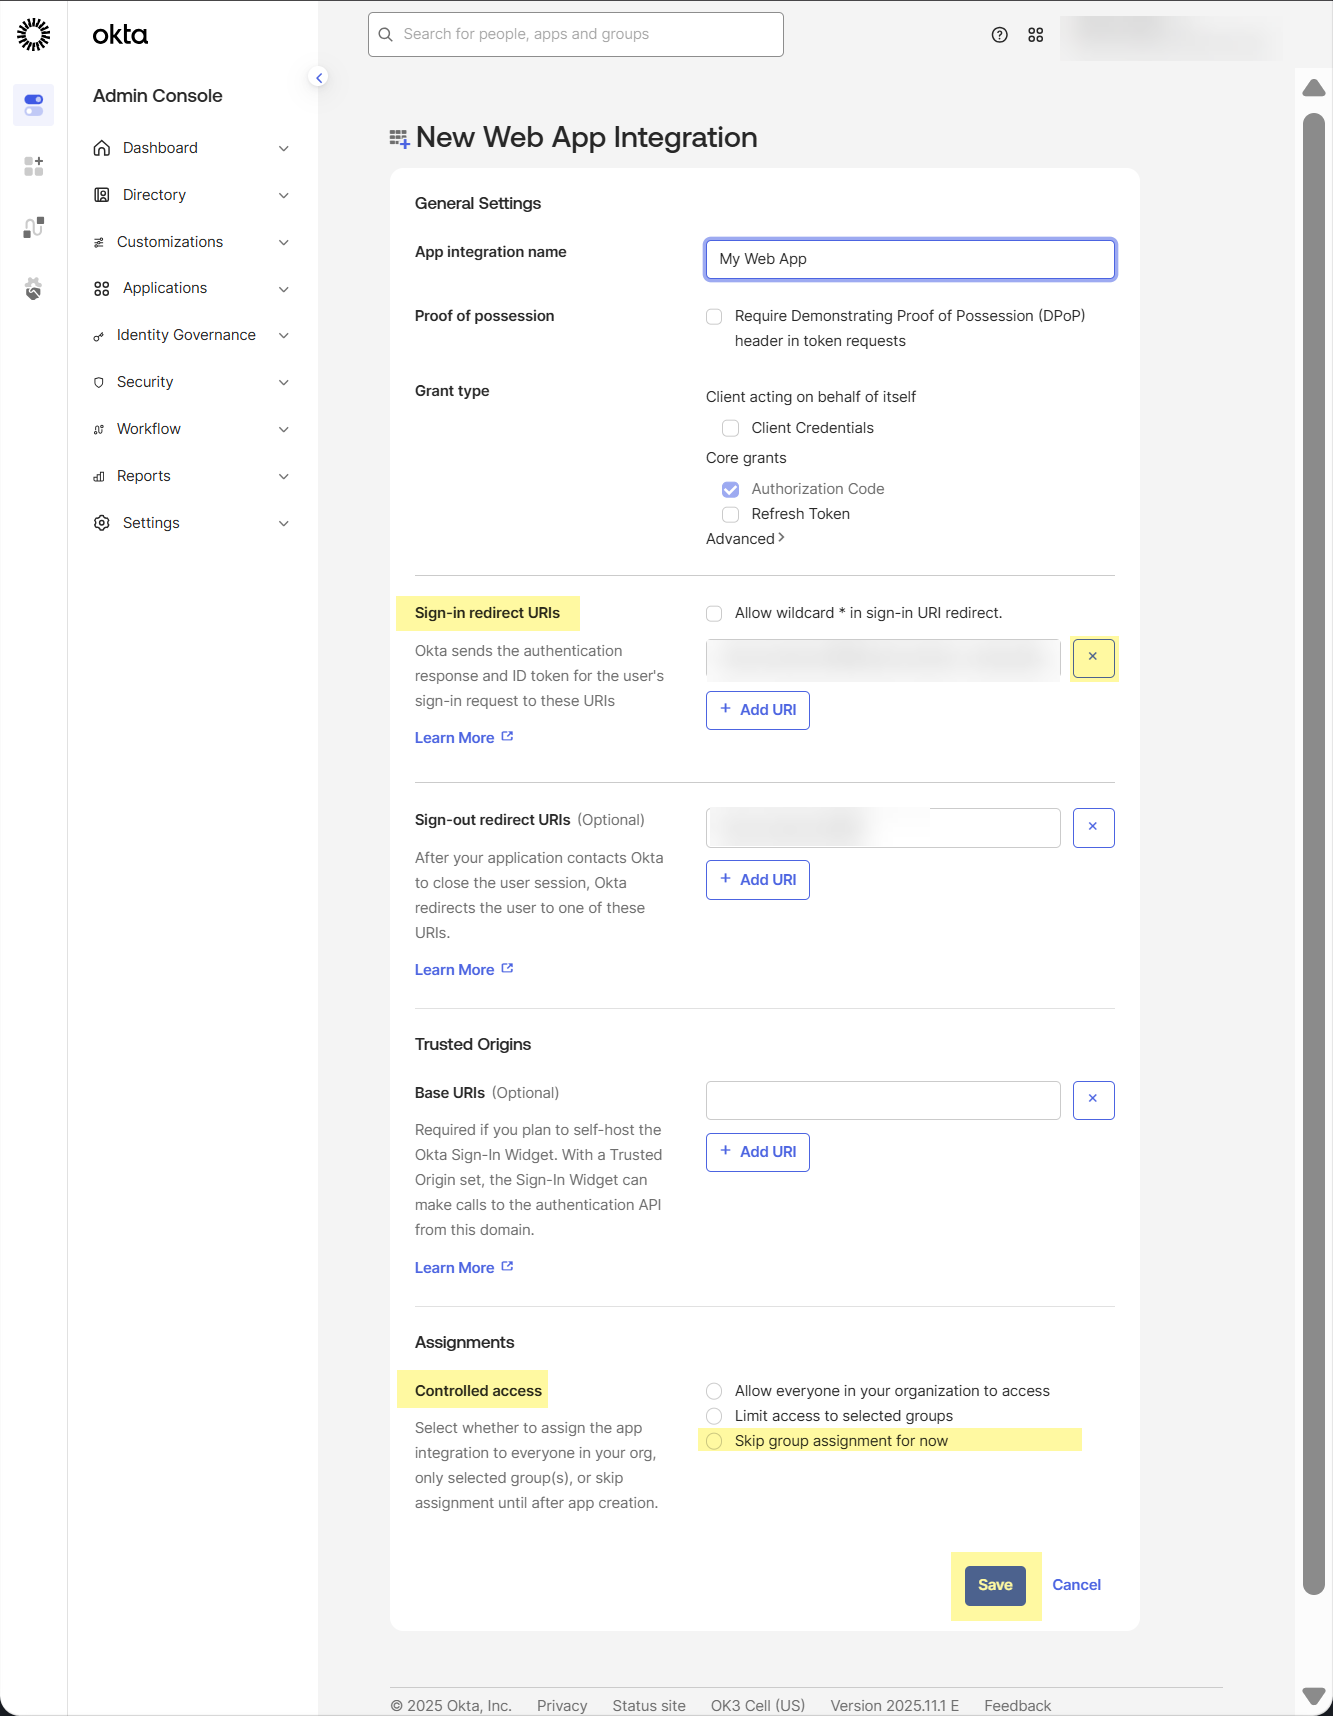
Task: Remove the sign-out redirect URI entry
Action: 1093,828
